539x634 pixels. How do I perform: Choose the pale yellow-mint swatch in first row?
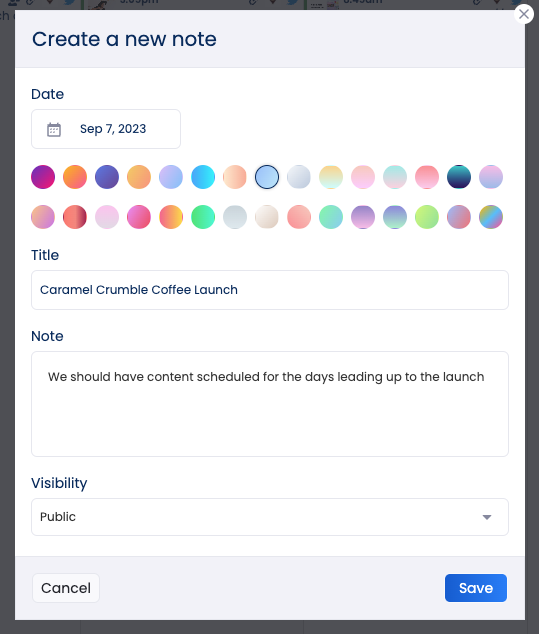point(331,177)
